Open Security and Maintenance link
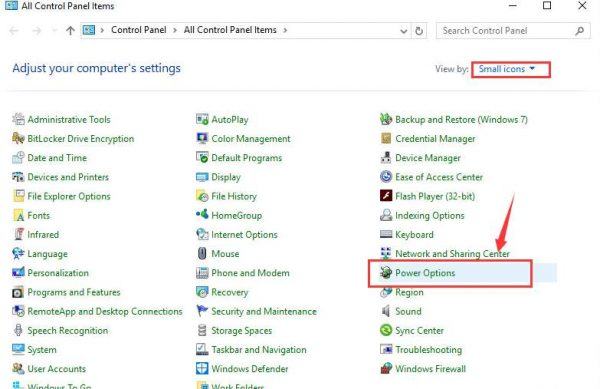Screen dimensions: 600x389 point(264,311)
